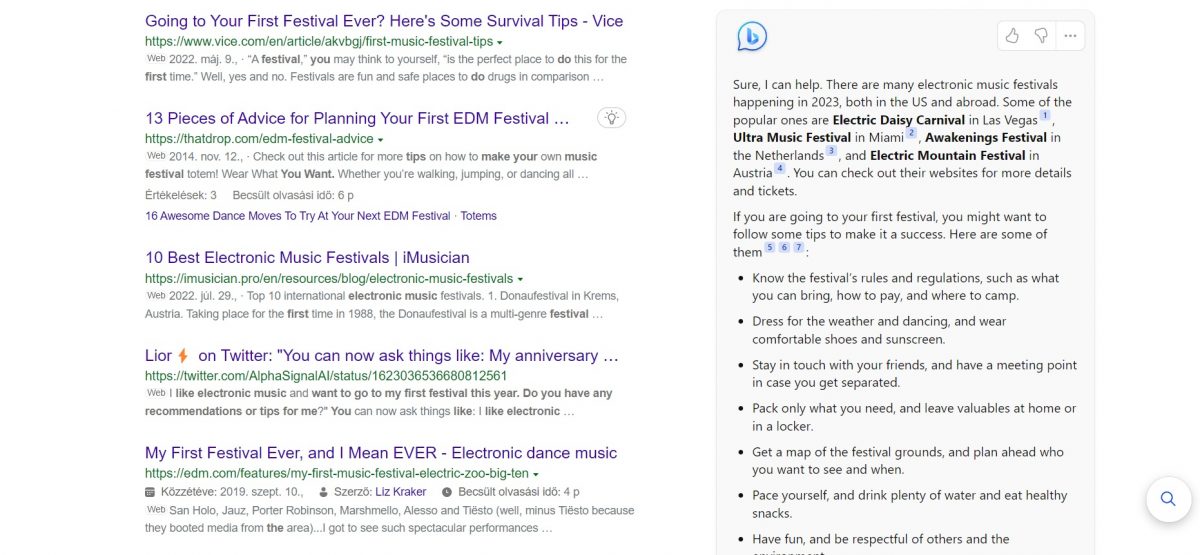Viewport: 1200px width, 555px height.
Task: Click the Bing chat logo icon
Action: click(x=752, y=37)
